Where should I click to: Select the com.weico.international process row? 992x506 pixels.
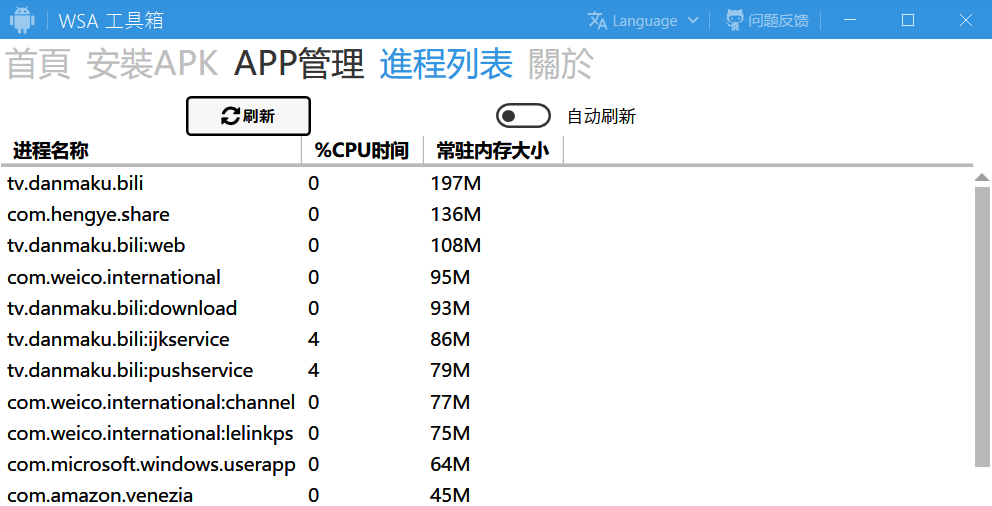487,277
